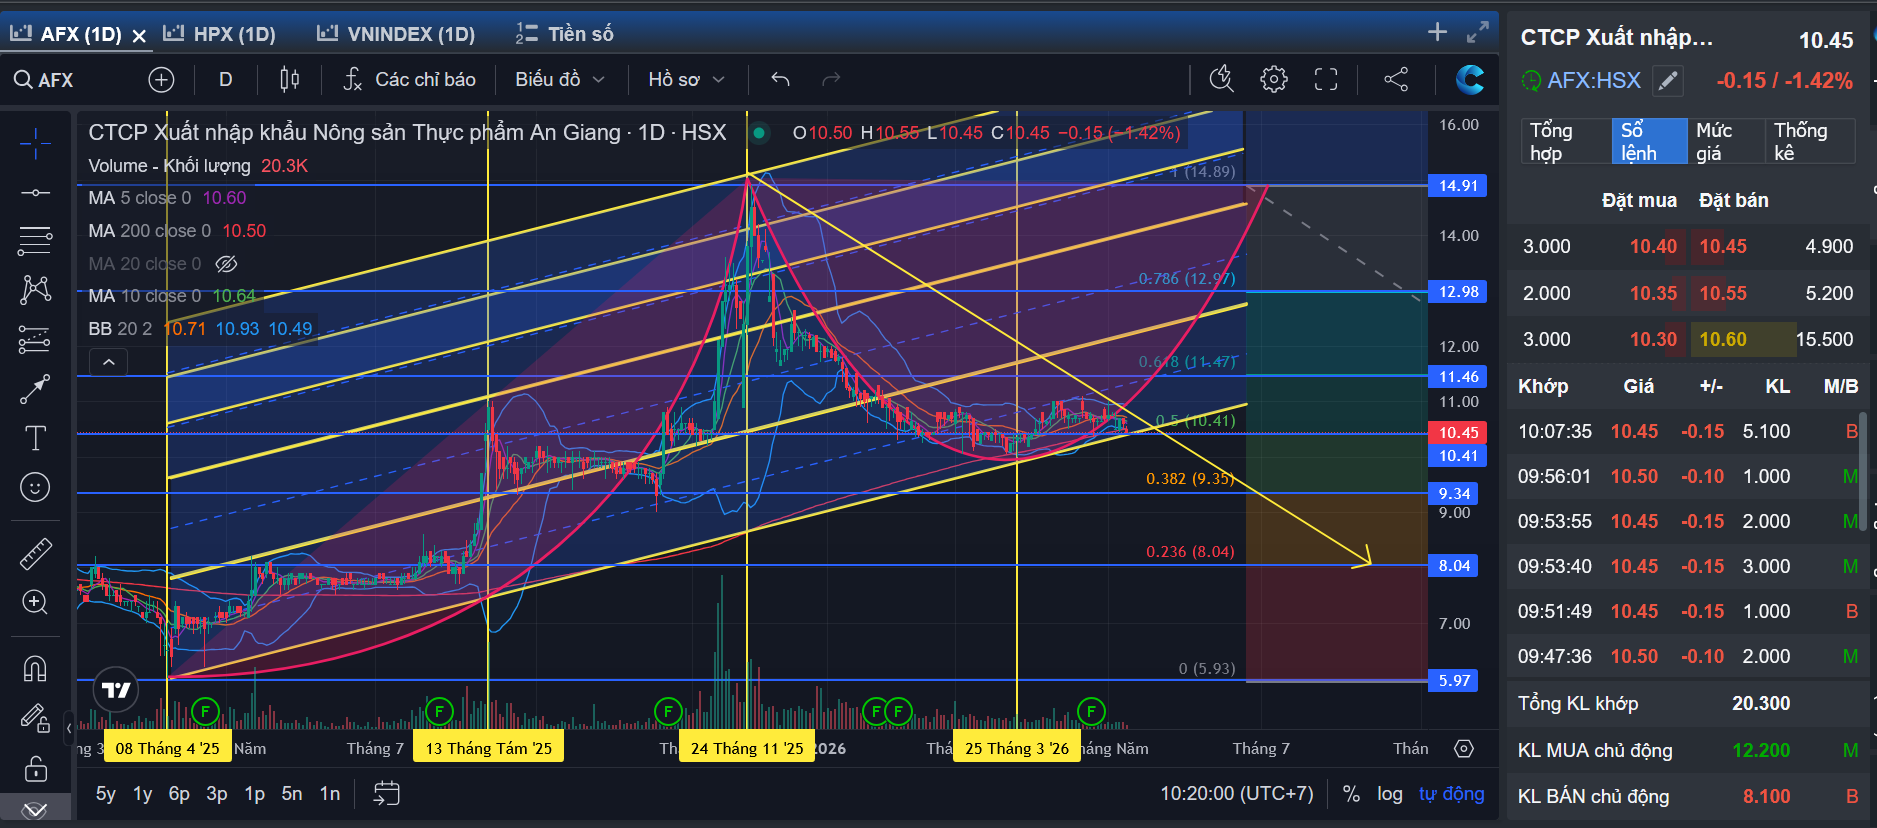Set the range to 1p
The image size is (1877, 828).
(255, 794)
